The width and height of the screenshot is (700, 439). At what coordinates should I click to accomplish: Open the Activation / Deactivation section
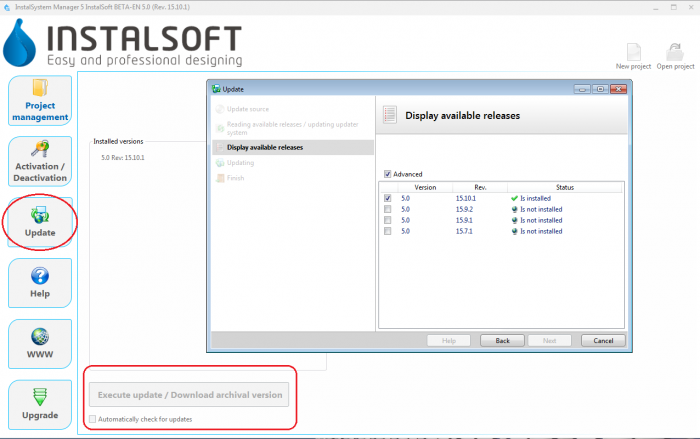(x=40, y=161)
